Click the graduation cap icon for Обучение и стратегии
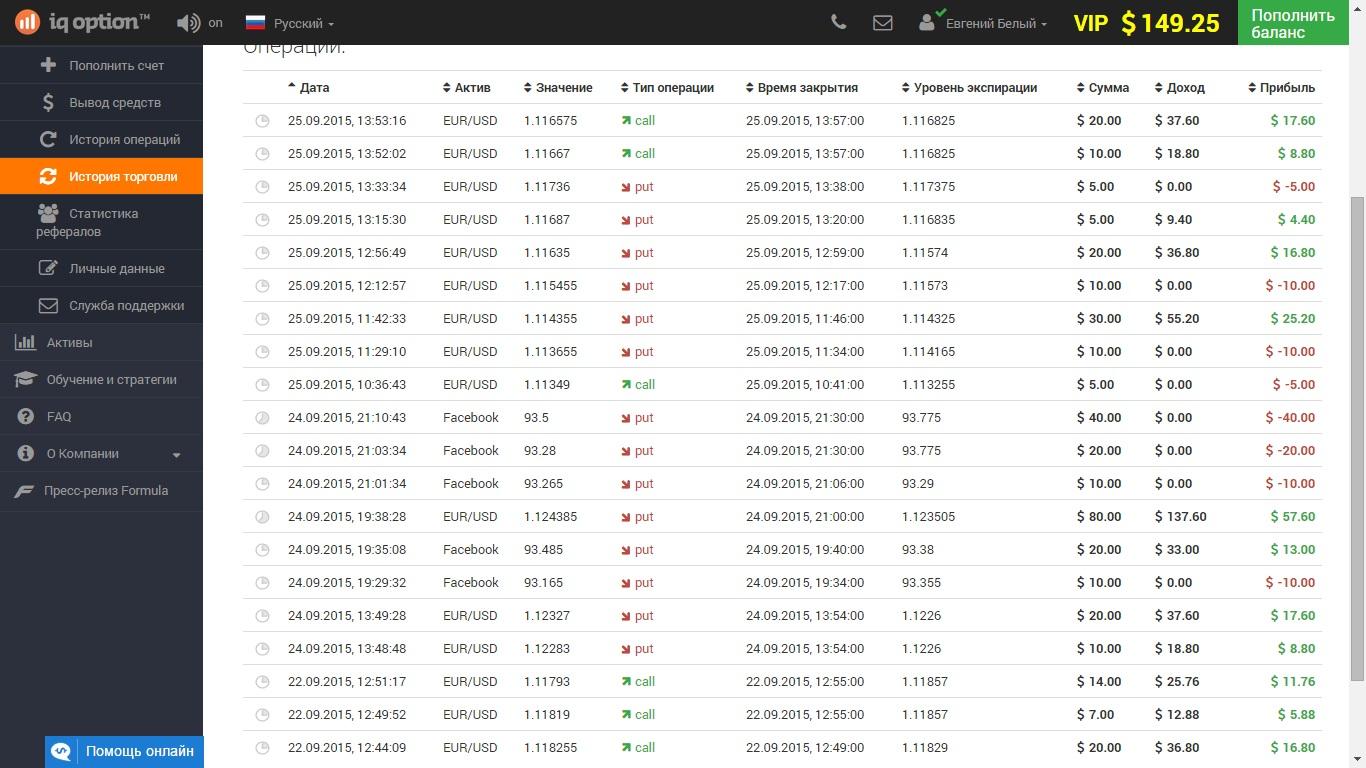Image resolution: width=1366 pixels, height=768 pixels. tap(26, 380)
